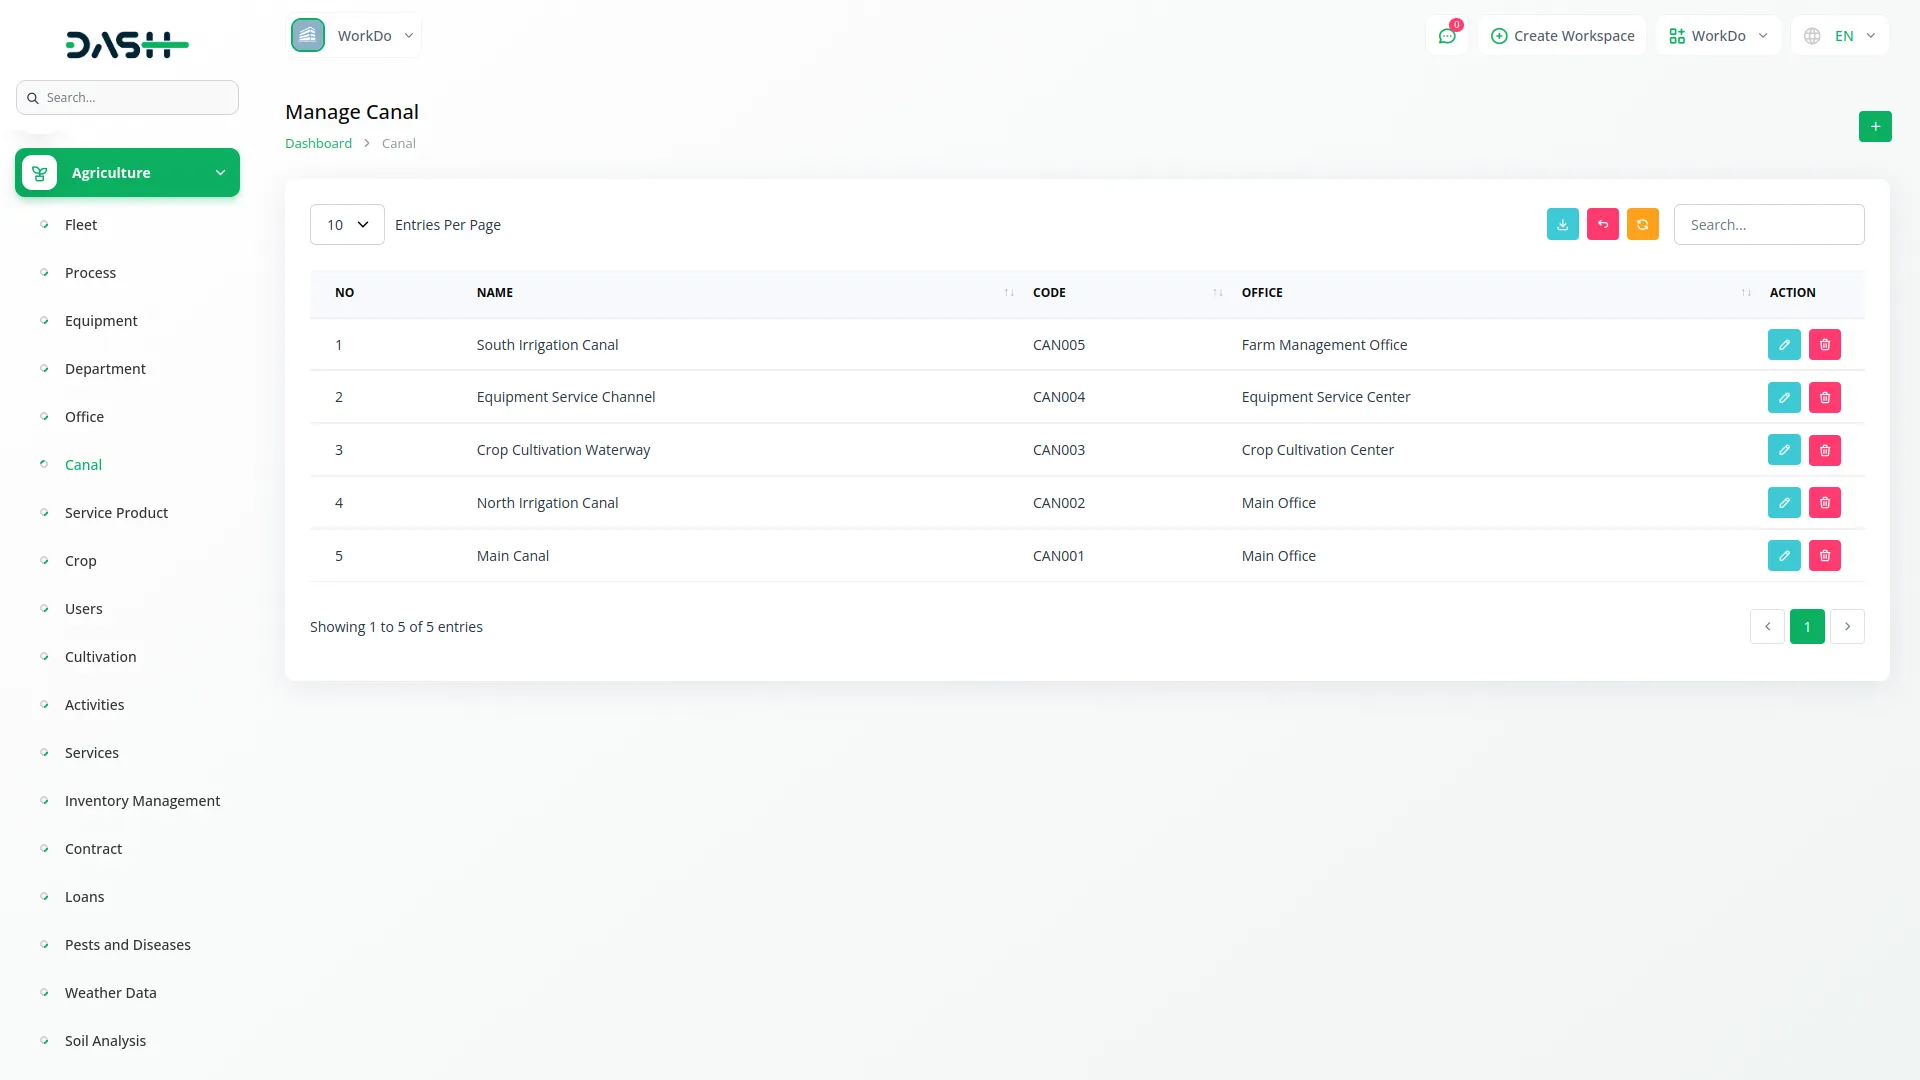The height and width of the screenshot is (1080, 1920).
Task: Click the teal export download icon
Action: click(1562, 224)
